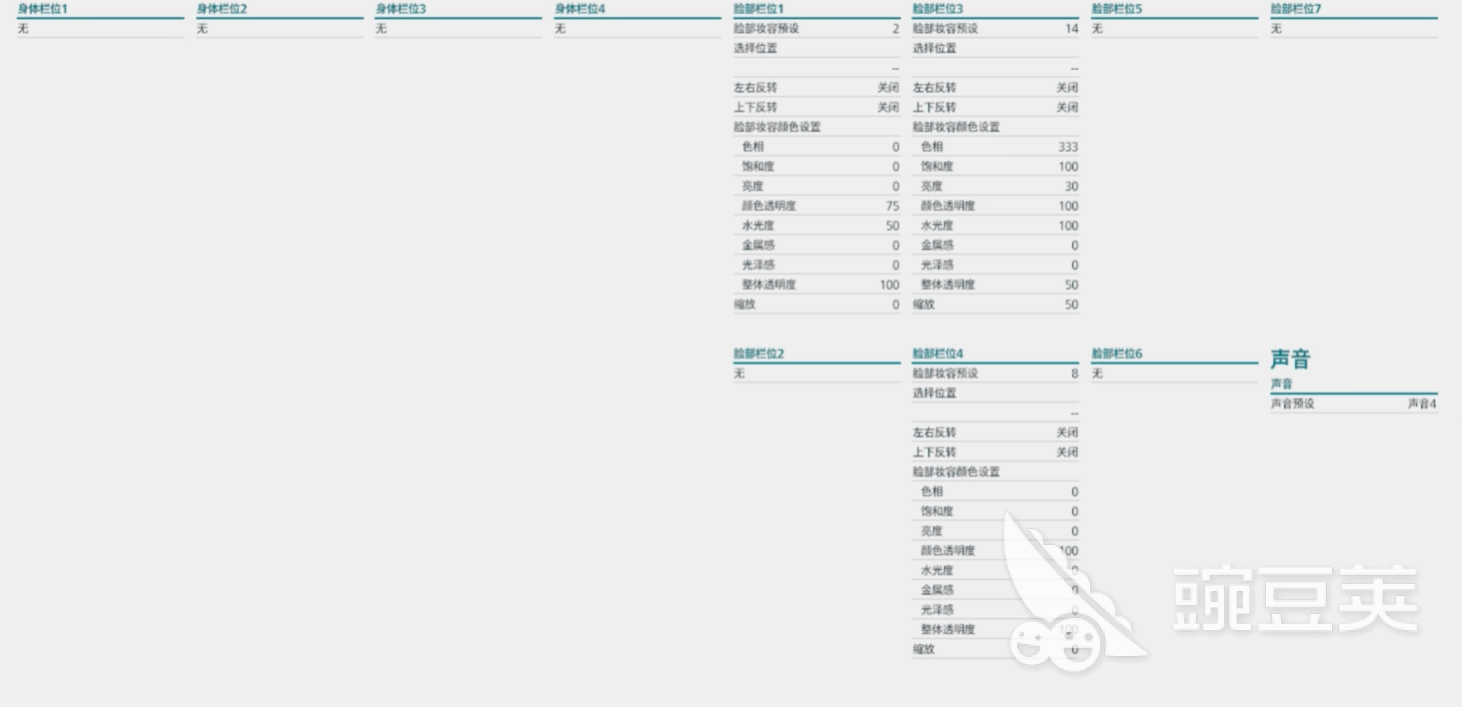Image resolution: width=1462 pixels, height=707 pixels.
Task: Click 脸部妆容颜色设置 in 脸部栏位1
Action: [x=777, y=127]
